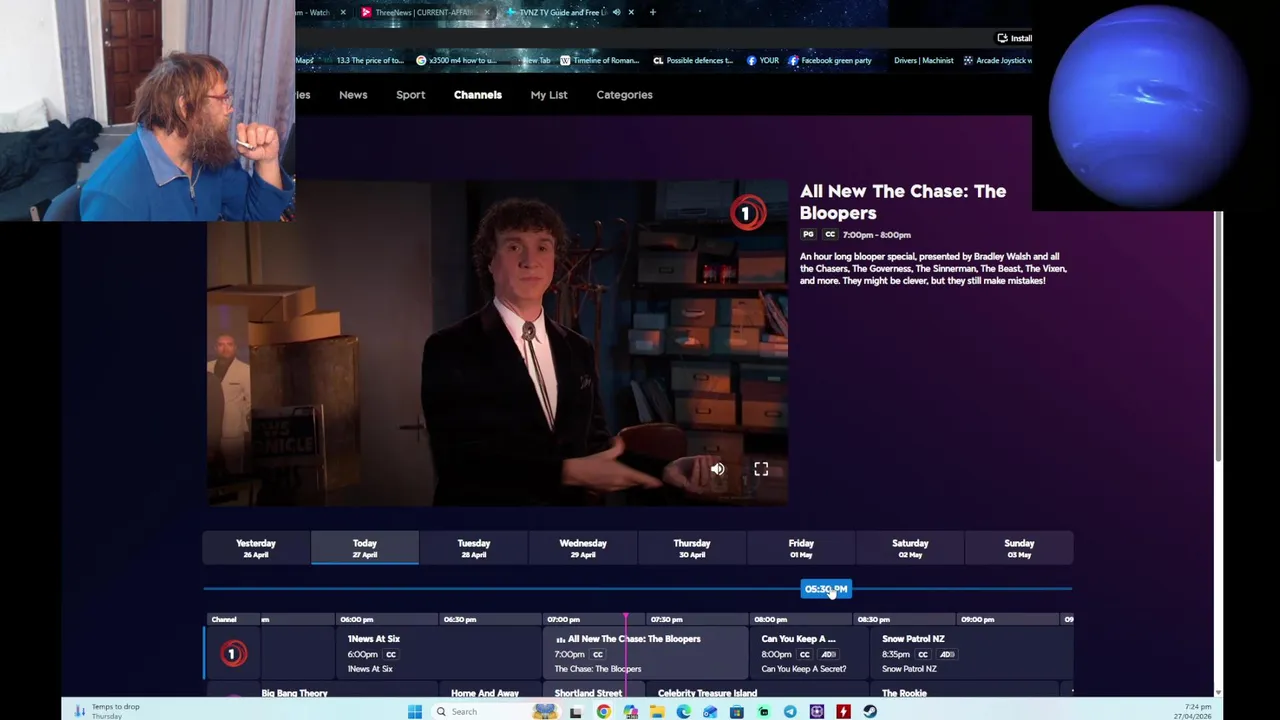Image resolution: width=1280 pixels, height=720 pixels.
Task: Open the Wikipedia Timeline of Roman bookmark
Action: pyautogui.click(x=599, y=60)
